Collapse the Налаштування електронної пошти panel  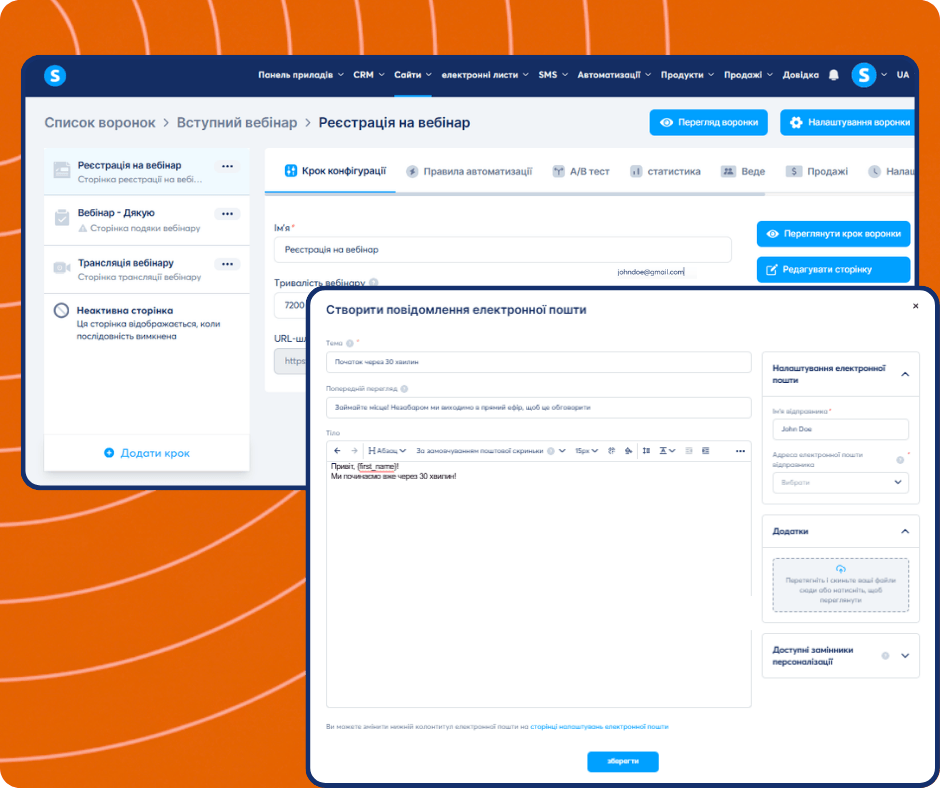(x=905, y=374)
